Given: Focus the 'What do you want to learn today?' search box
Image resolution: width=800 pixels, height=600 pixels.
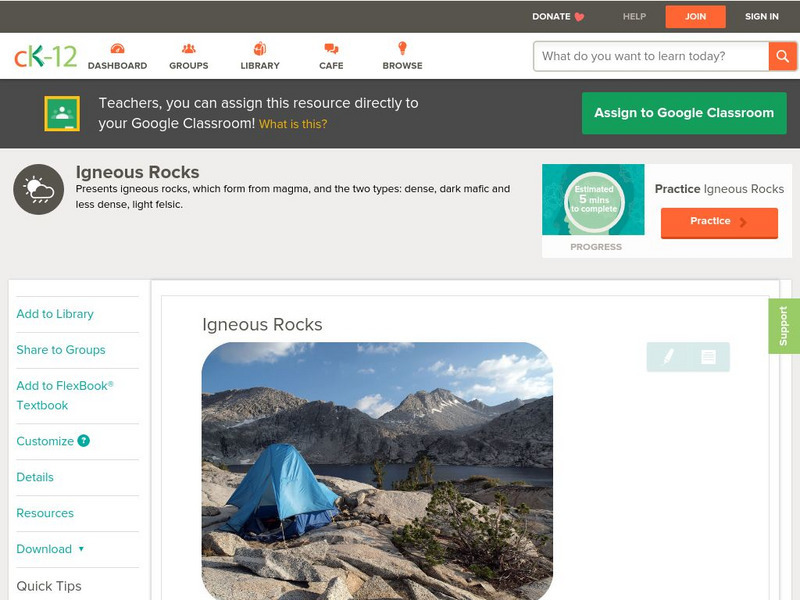Looking at the screenshot, I should point(652,56).
